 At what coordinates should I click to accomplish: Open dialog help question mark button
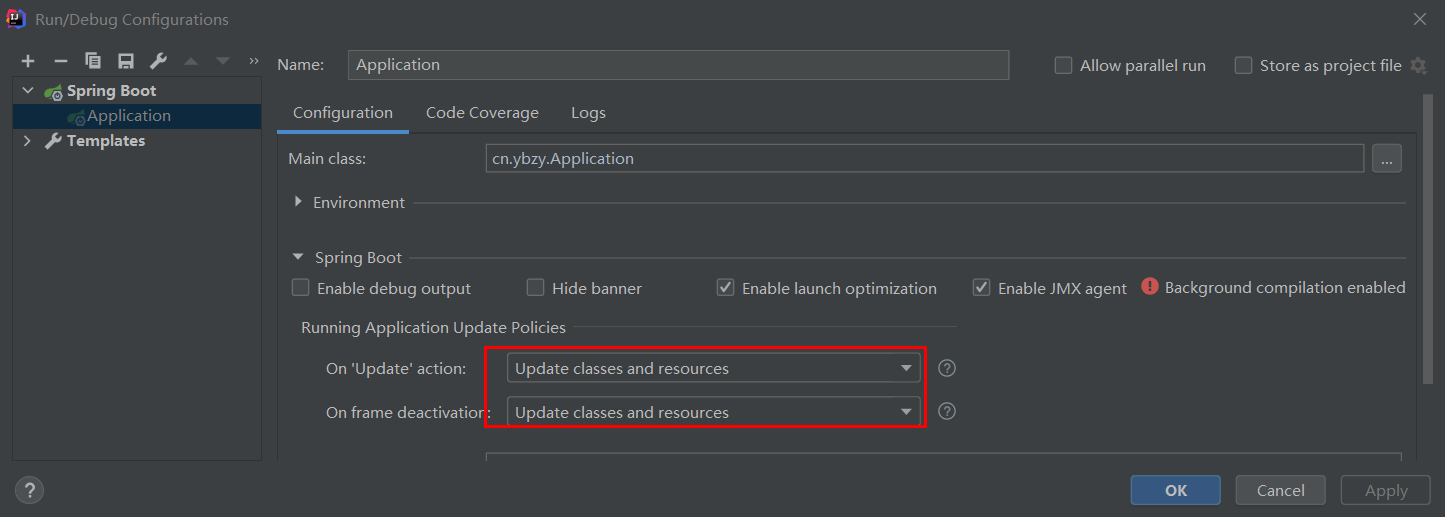pyautogui.click(x=29, y=490)
